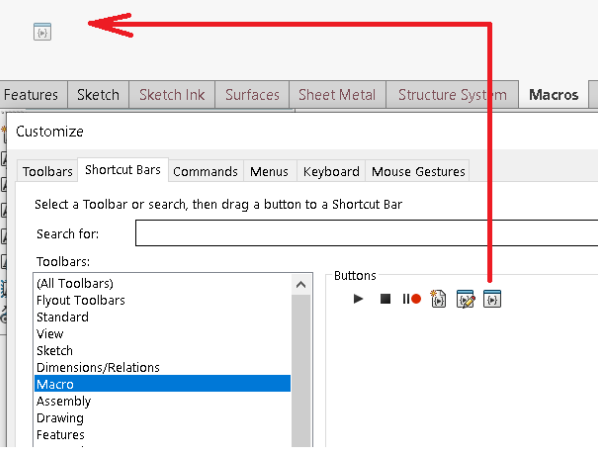Screen dimensions: 598x452
Task: Open the Keyboard tab
Action: coord(331,171)
